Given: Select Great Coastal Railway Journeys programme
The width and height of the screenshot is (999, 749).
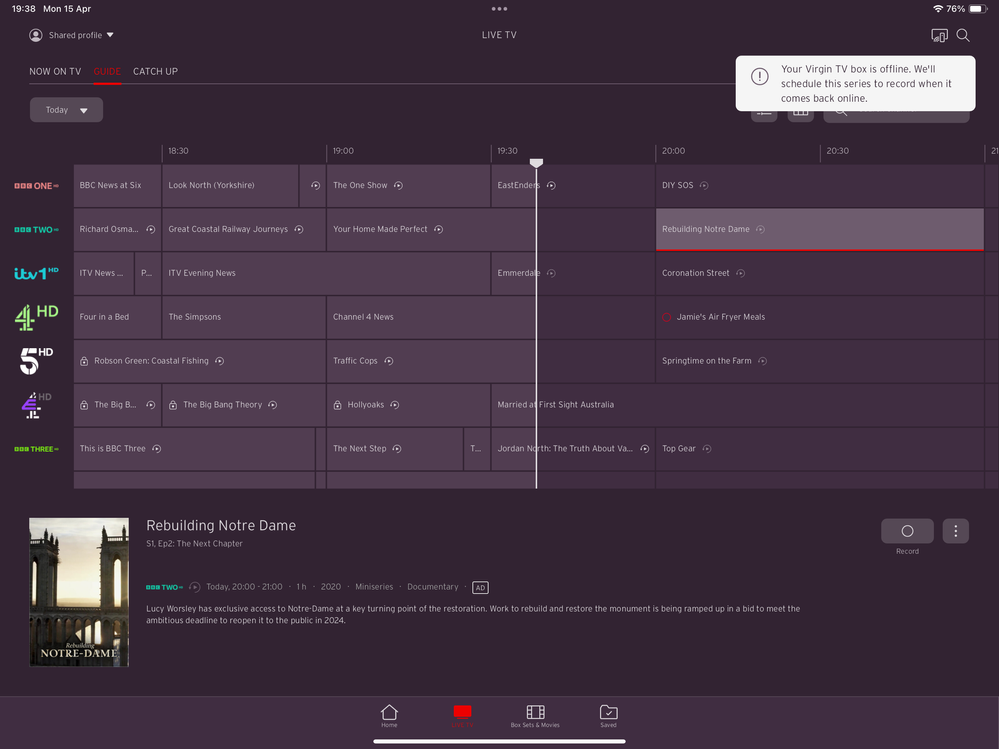Looking at the screenshot, I should [244, 229].
